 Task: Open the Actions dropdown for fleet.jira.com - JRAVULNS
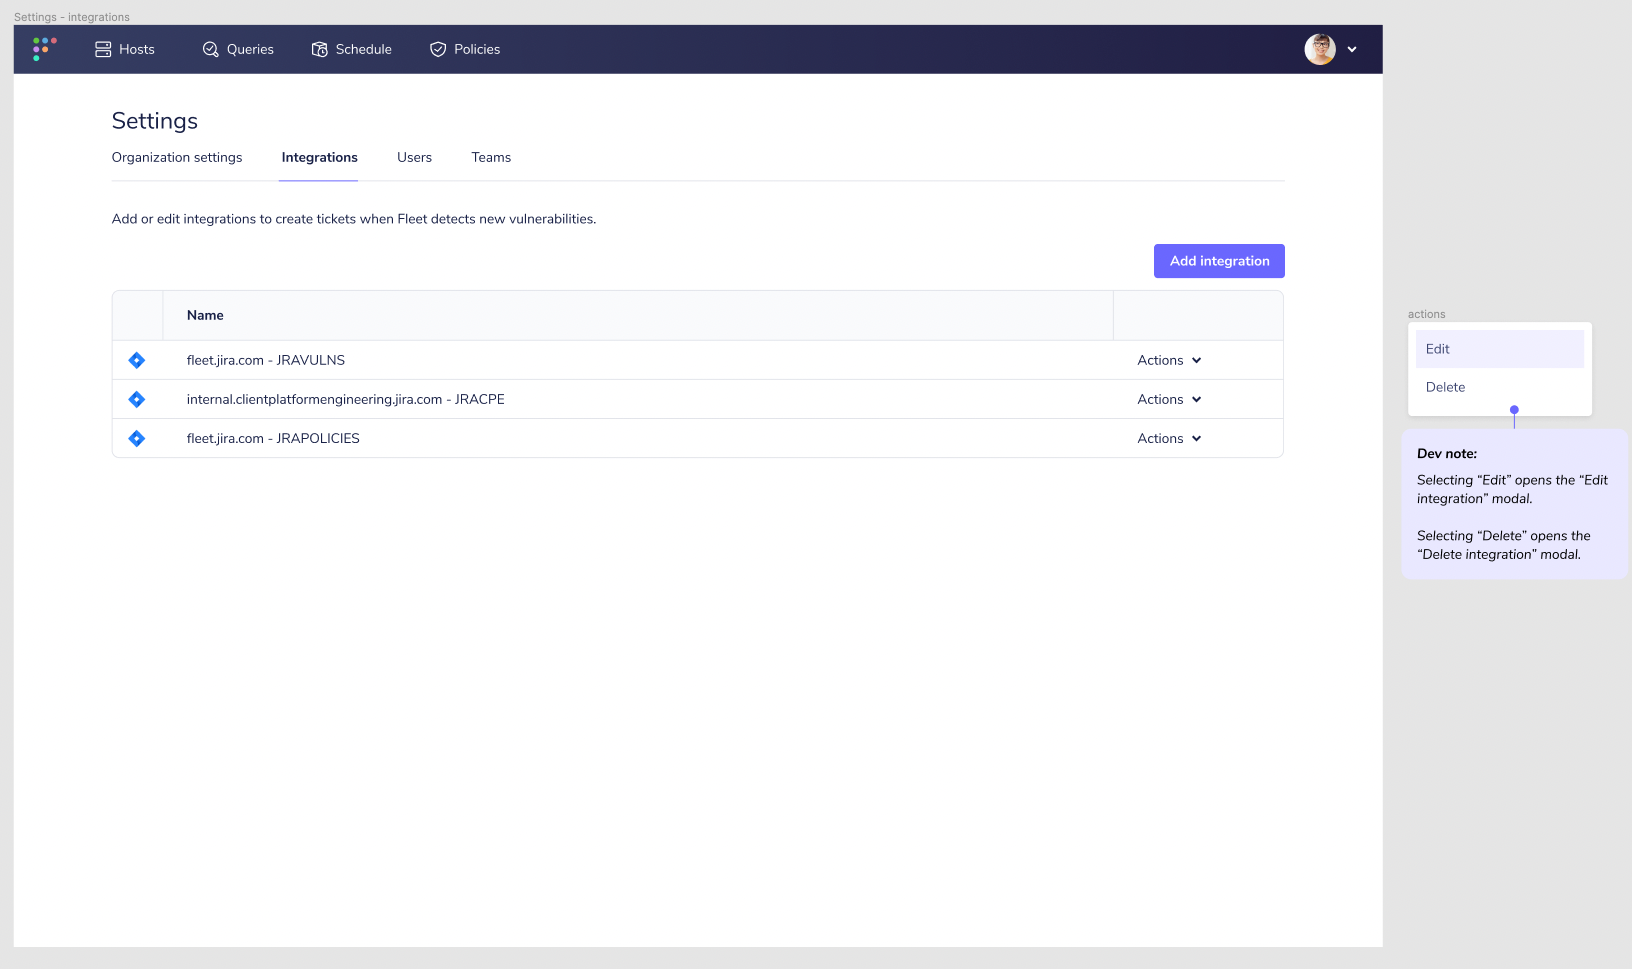(1168, 360)
